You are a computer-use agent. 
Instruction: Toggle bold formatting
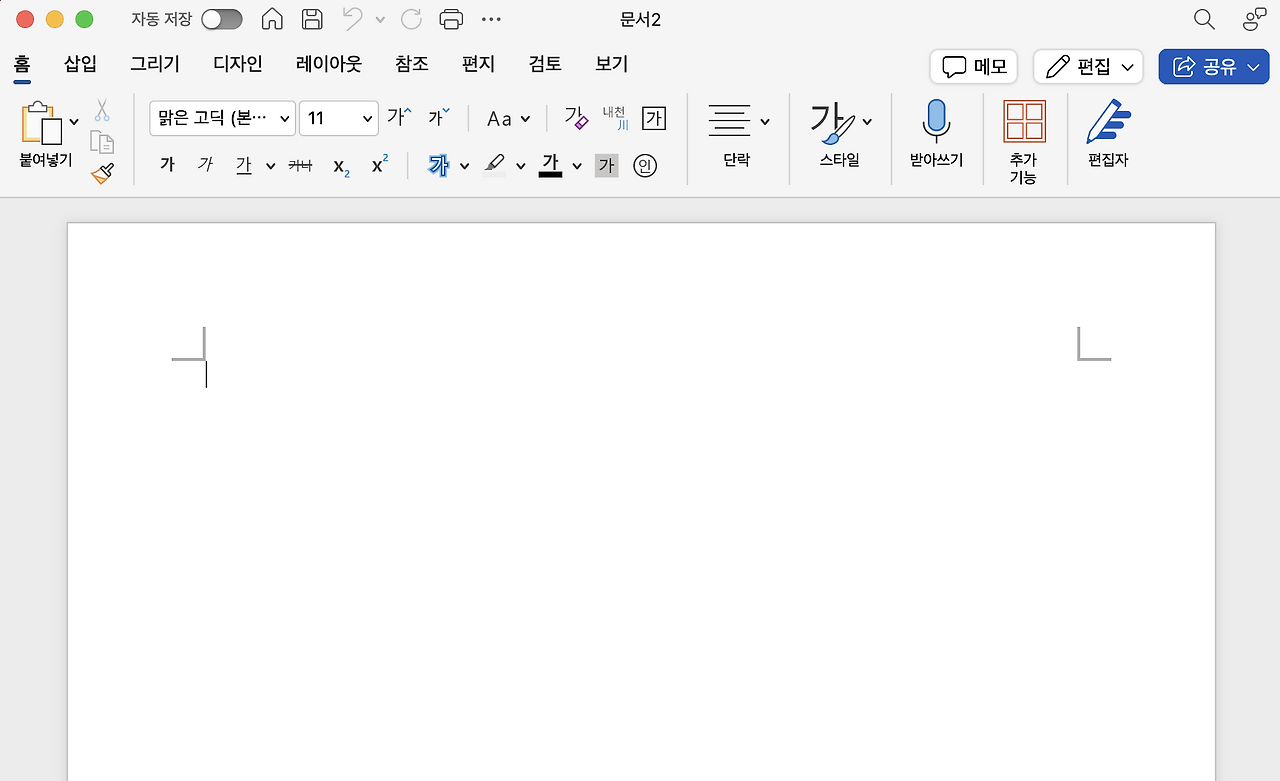click(168, 165)
